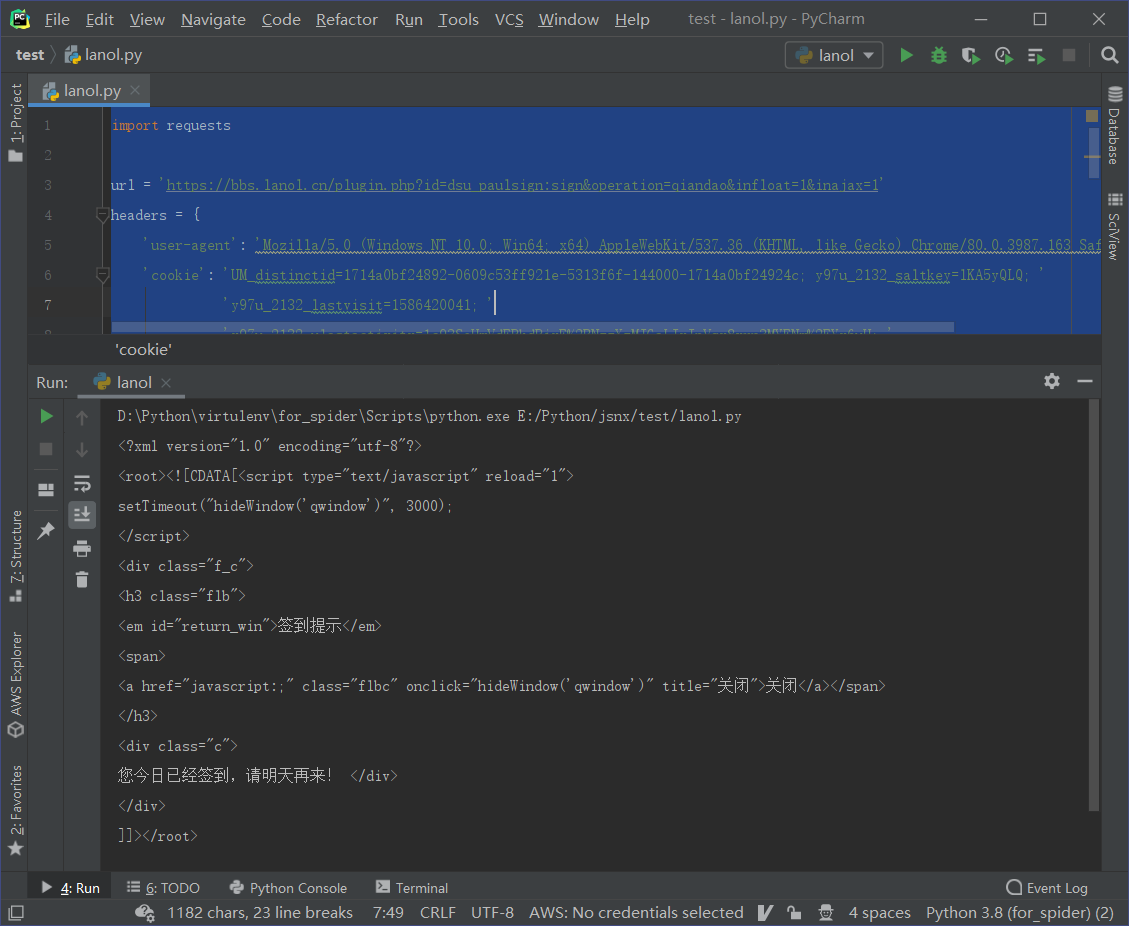Click the test breadcrumb in the navigation bar

coord(30,55)
